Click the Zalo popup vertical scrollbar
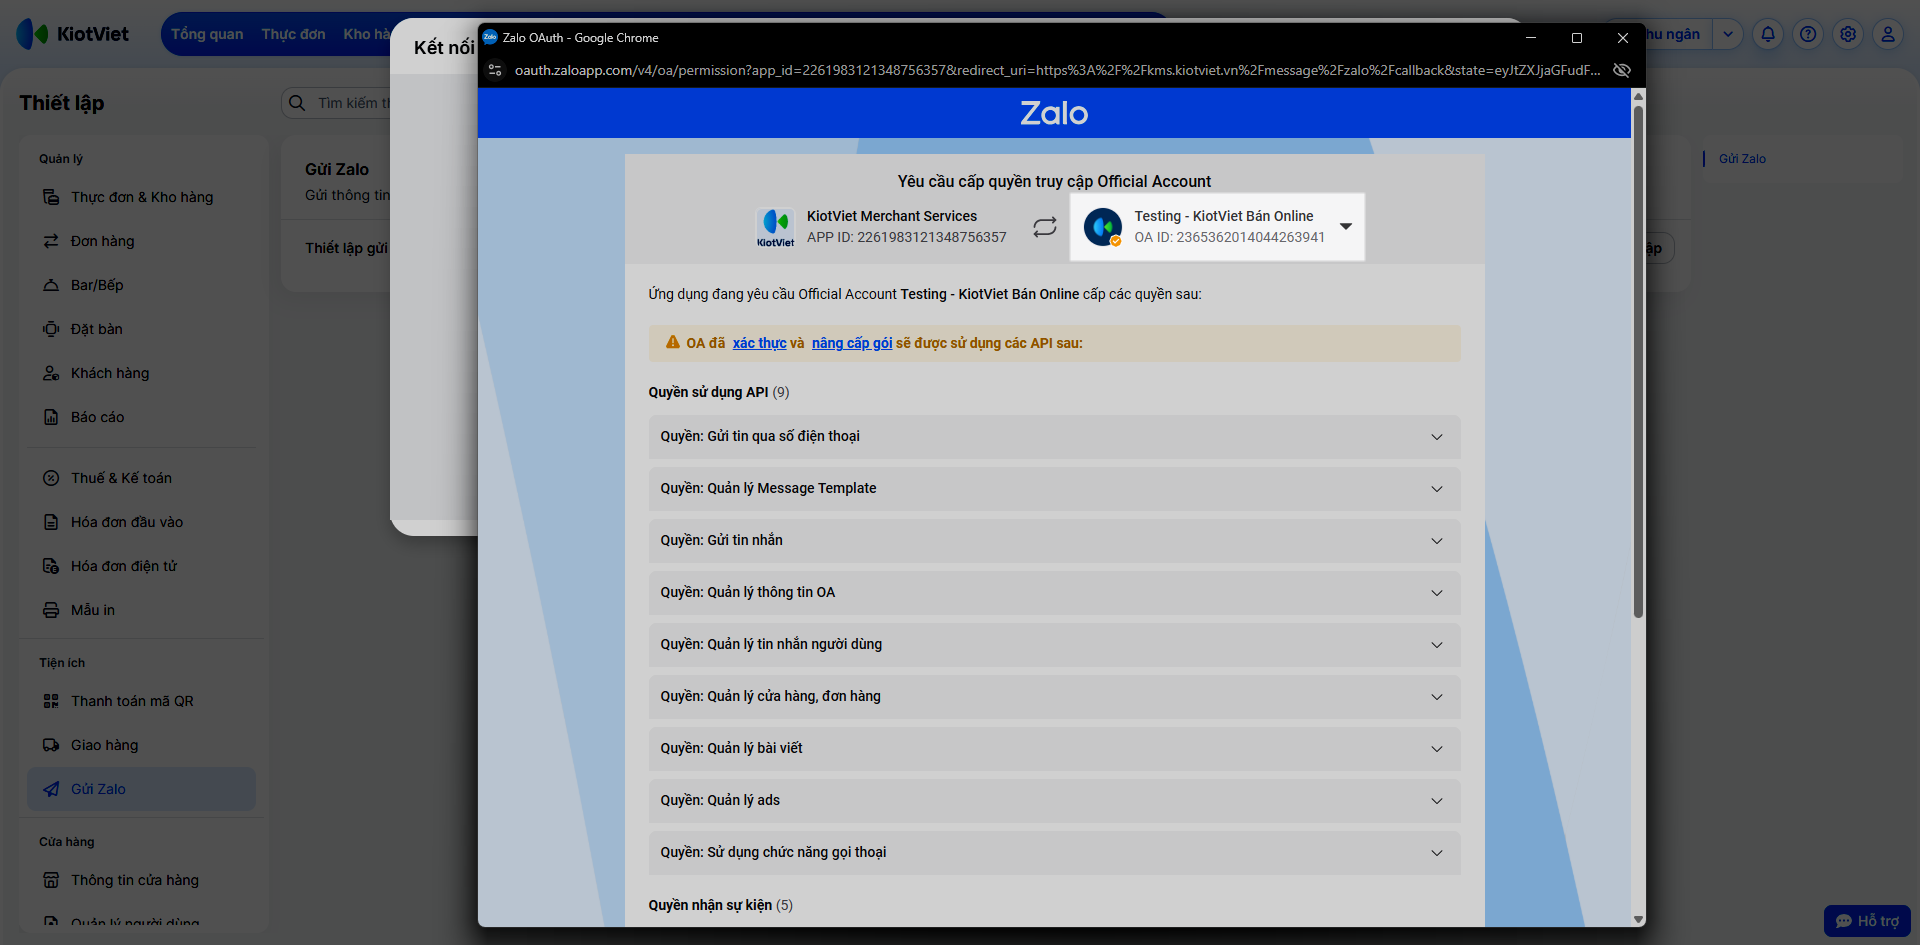Viewport: 1920px width, 945px height. 1638,360
